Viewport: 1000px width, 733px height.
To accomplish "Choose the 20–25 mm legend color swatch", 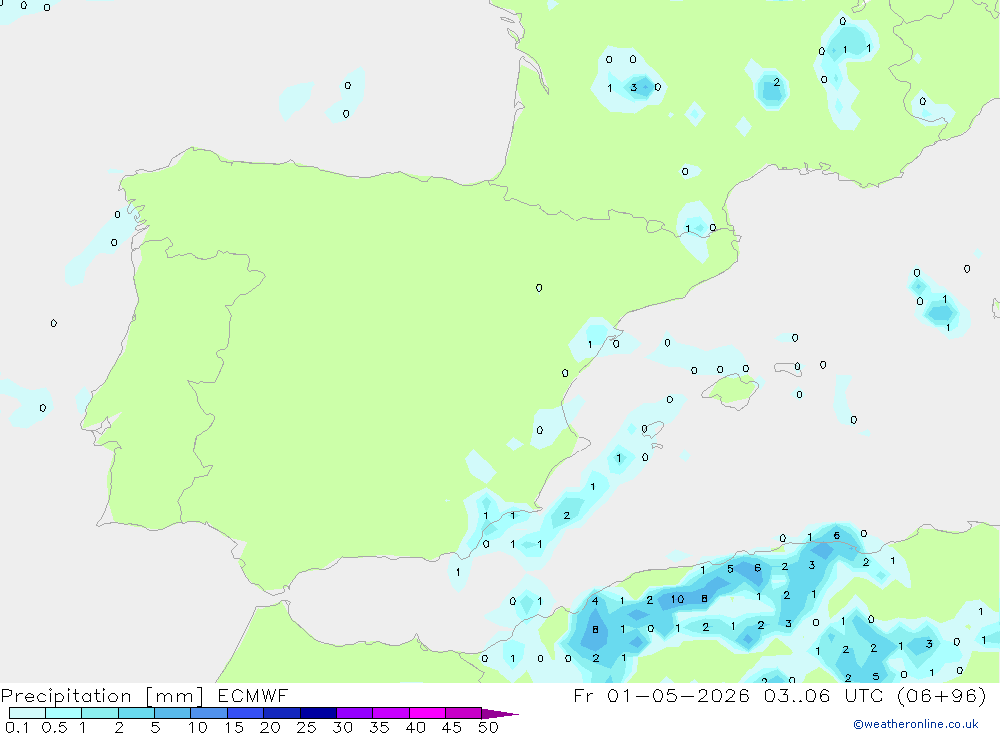I will [282, 713].
